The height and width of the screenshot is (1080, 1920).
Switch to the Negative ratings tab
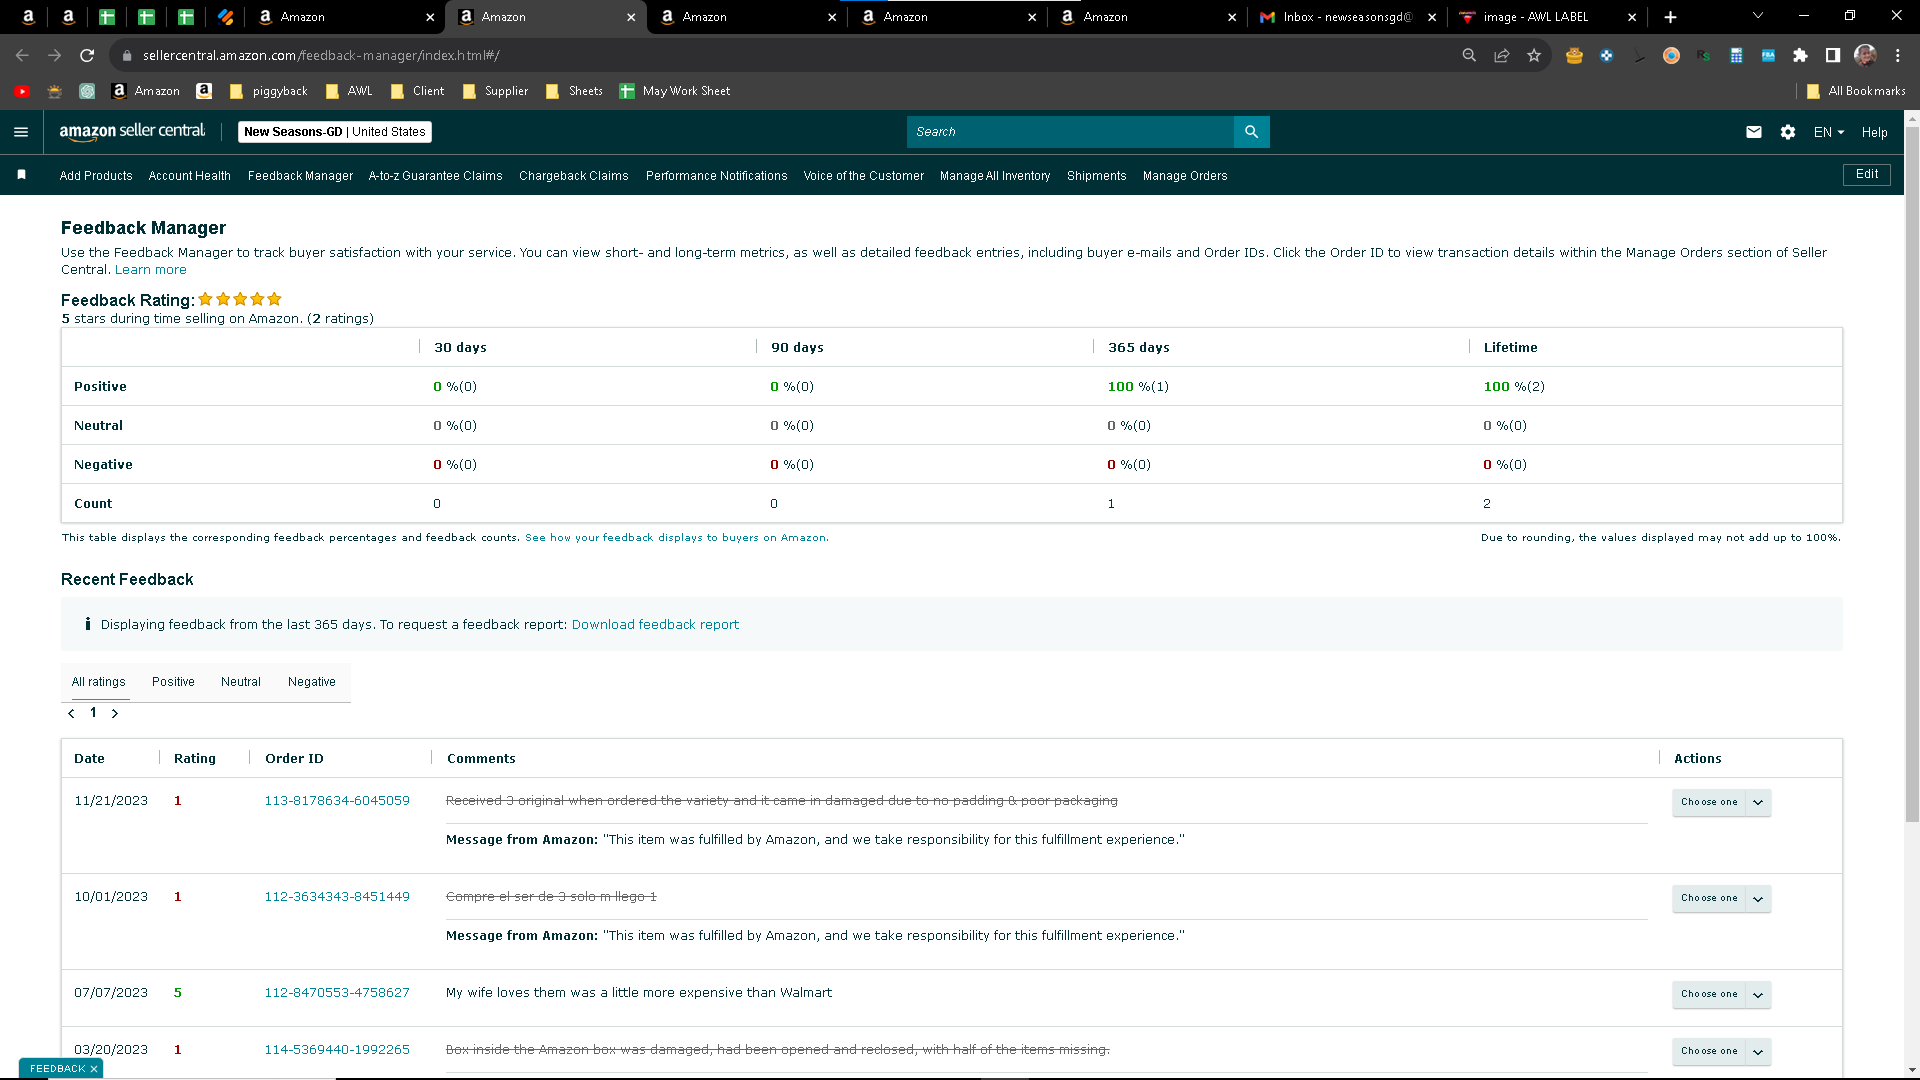pos(312,682)
